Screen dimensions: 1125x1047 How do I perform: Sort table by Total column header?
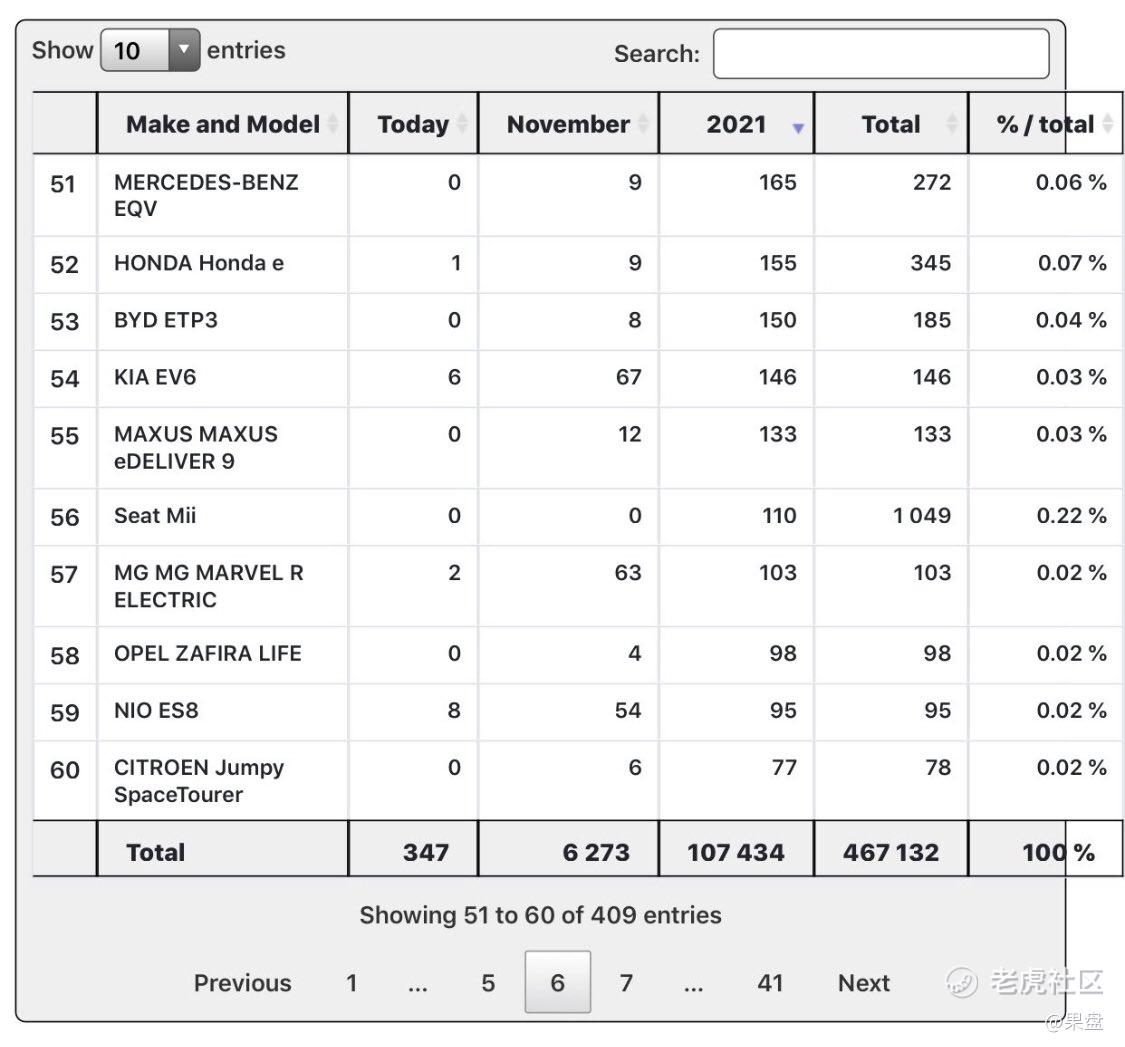coord(891,123)
